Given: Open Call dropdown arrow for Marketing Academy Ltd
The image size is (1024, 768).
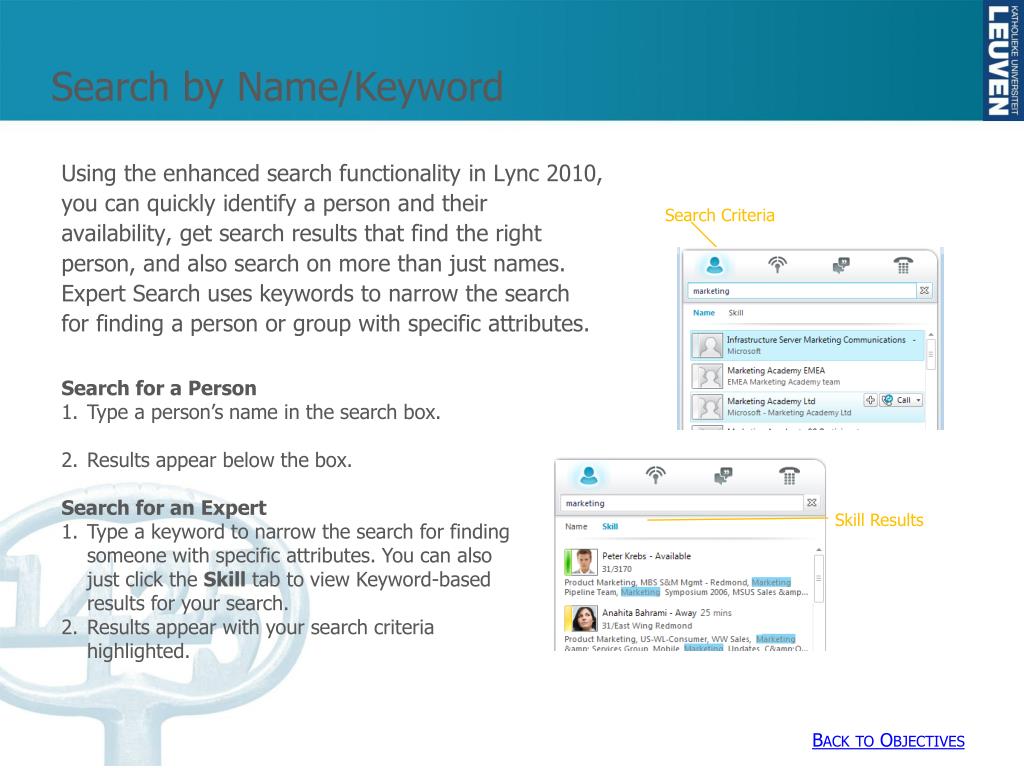Looking at the screenshot, I should 918,400.
